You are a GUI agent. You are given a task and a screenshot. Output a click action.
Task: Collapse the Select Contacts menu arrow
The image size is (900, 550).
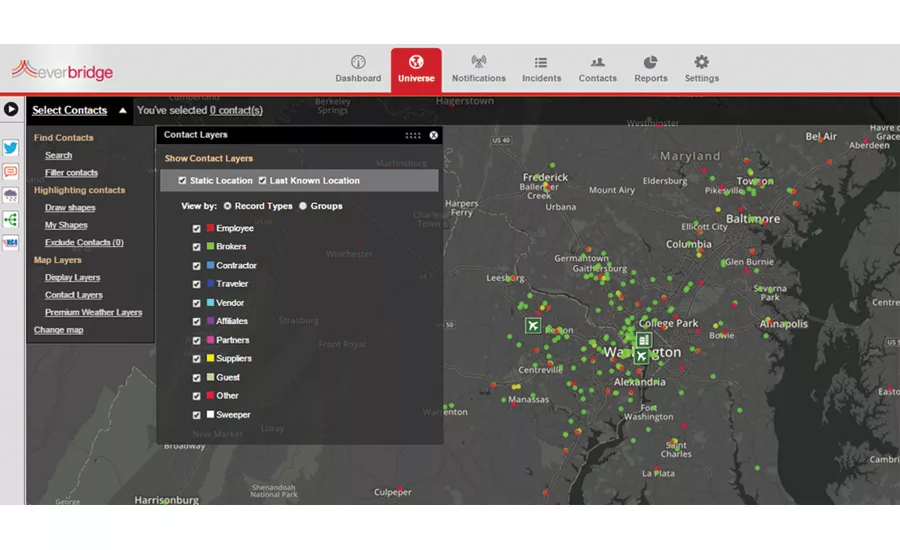(x=122, y=111)
